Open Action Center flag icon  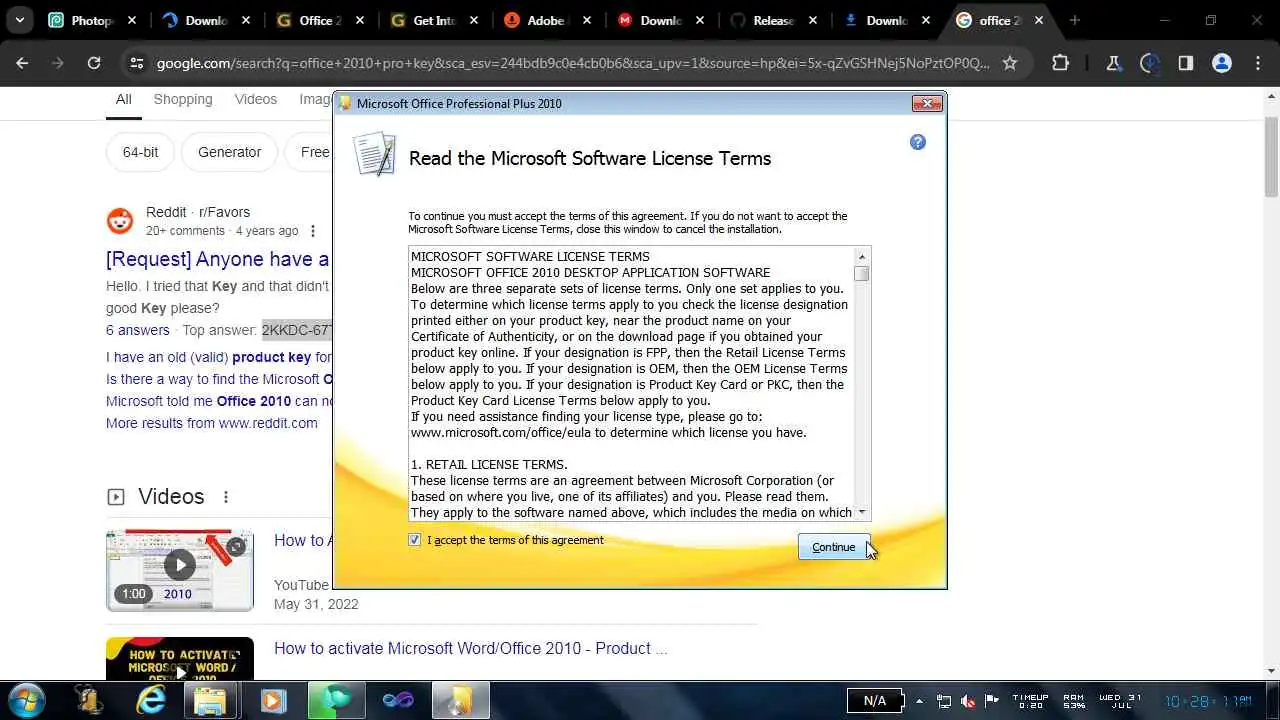(x=992, y=700)
